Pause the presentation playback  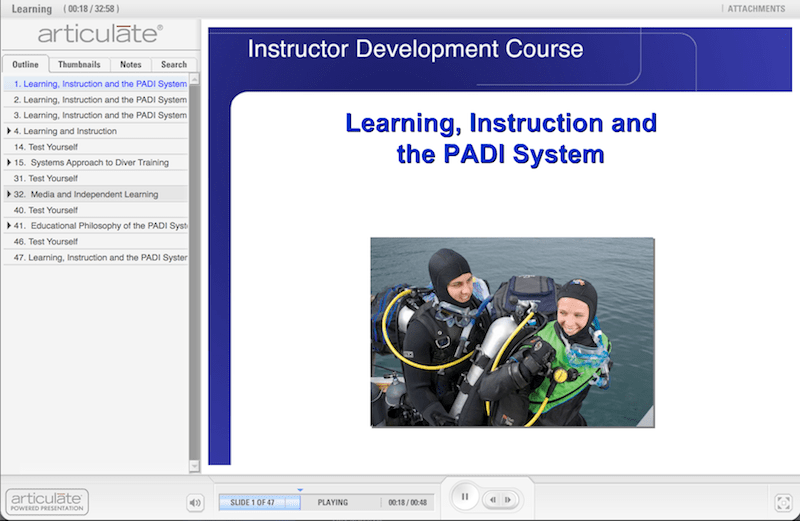click(x=464, y=497)
